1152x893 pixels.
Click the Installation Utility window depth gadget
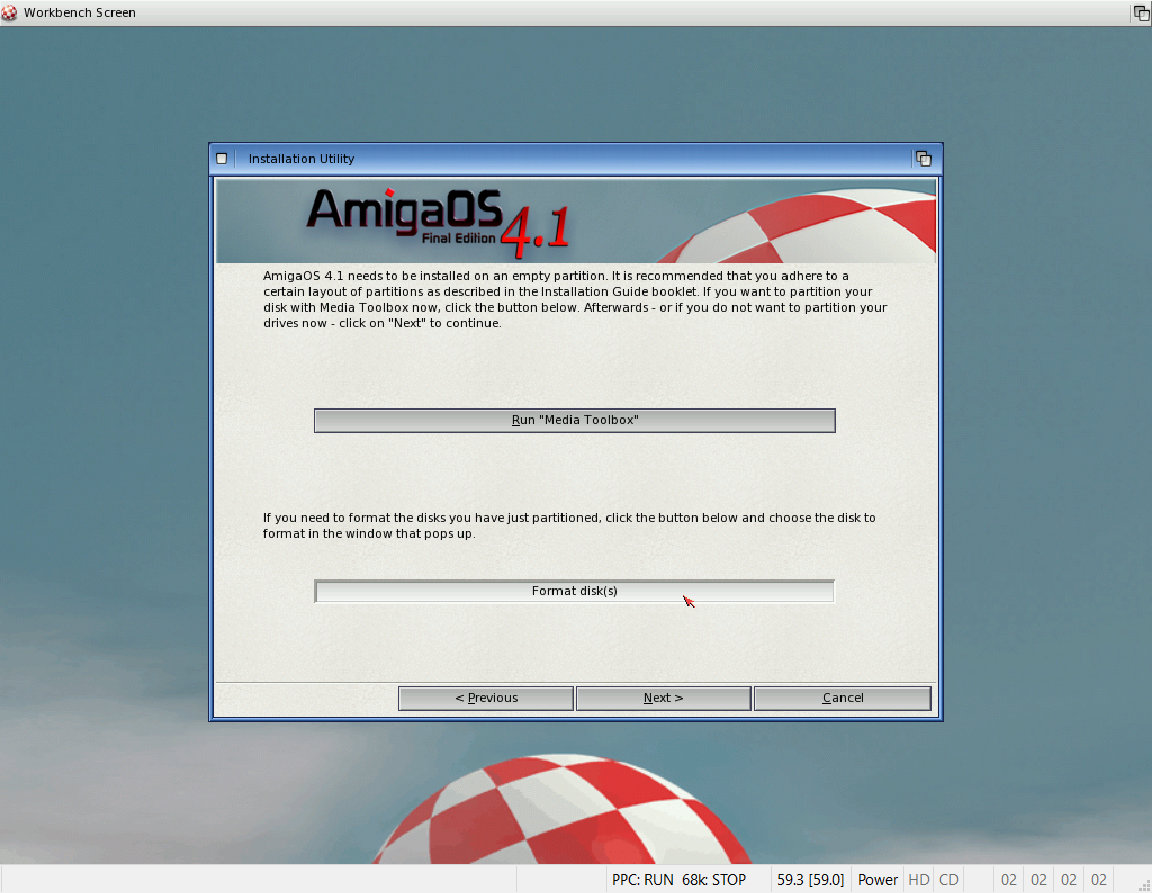[924, 159]
